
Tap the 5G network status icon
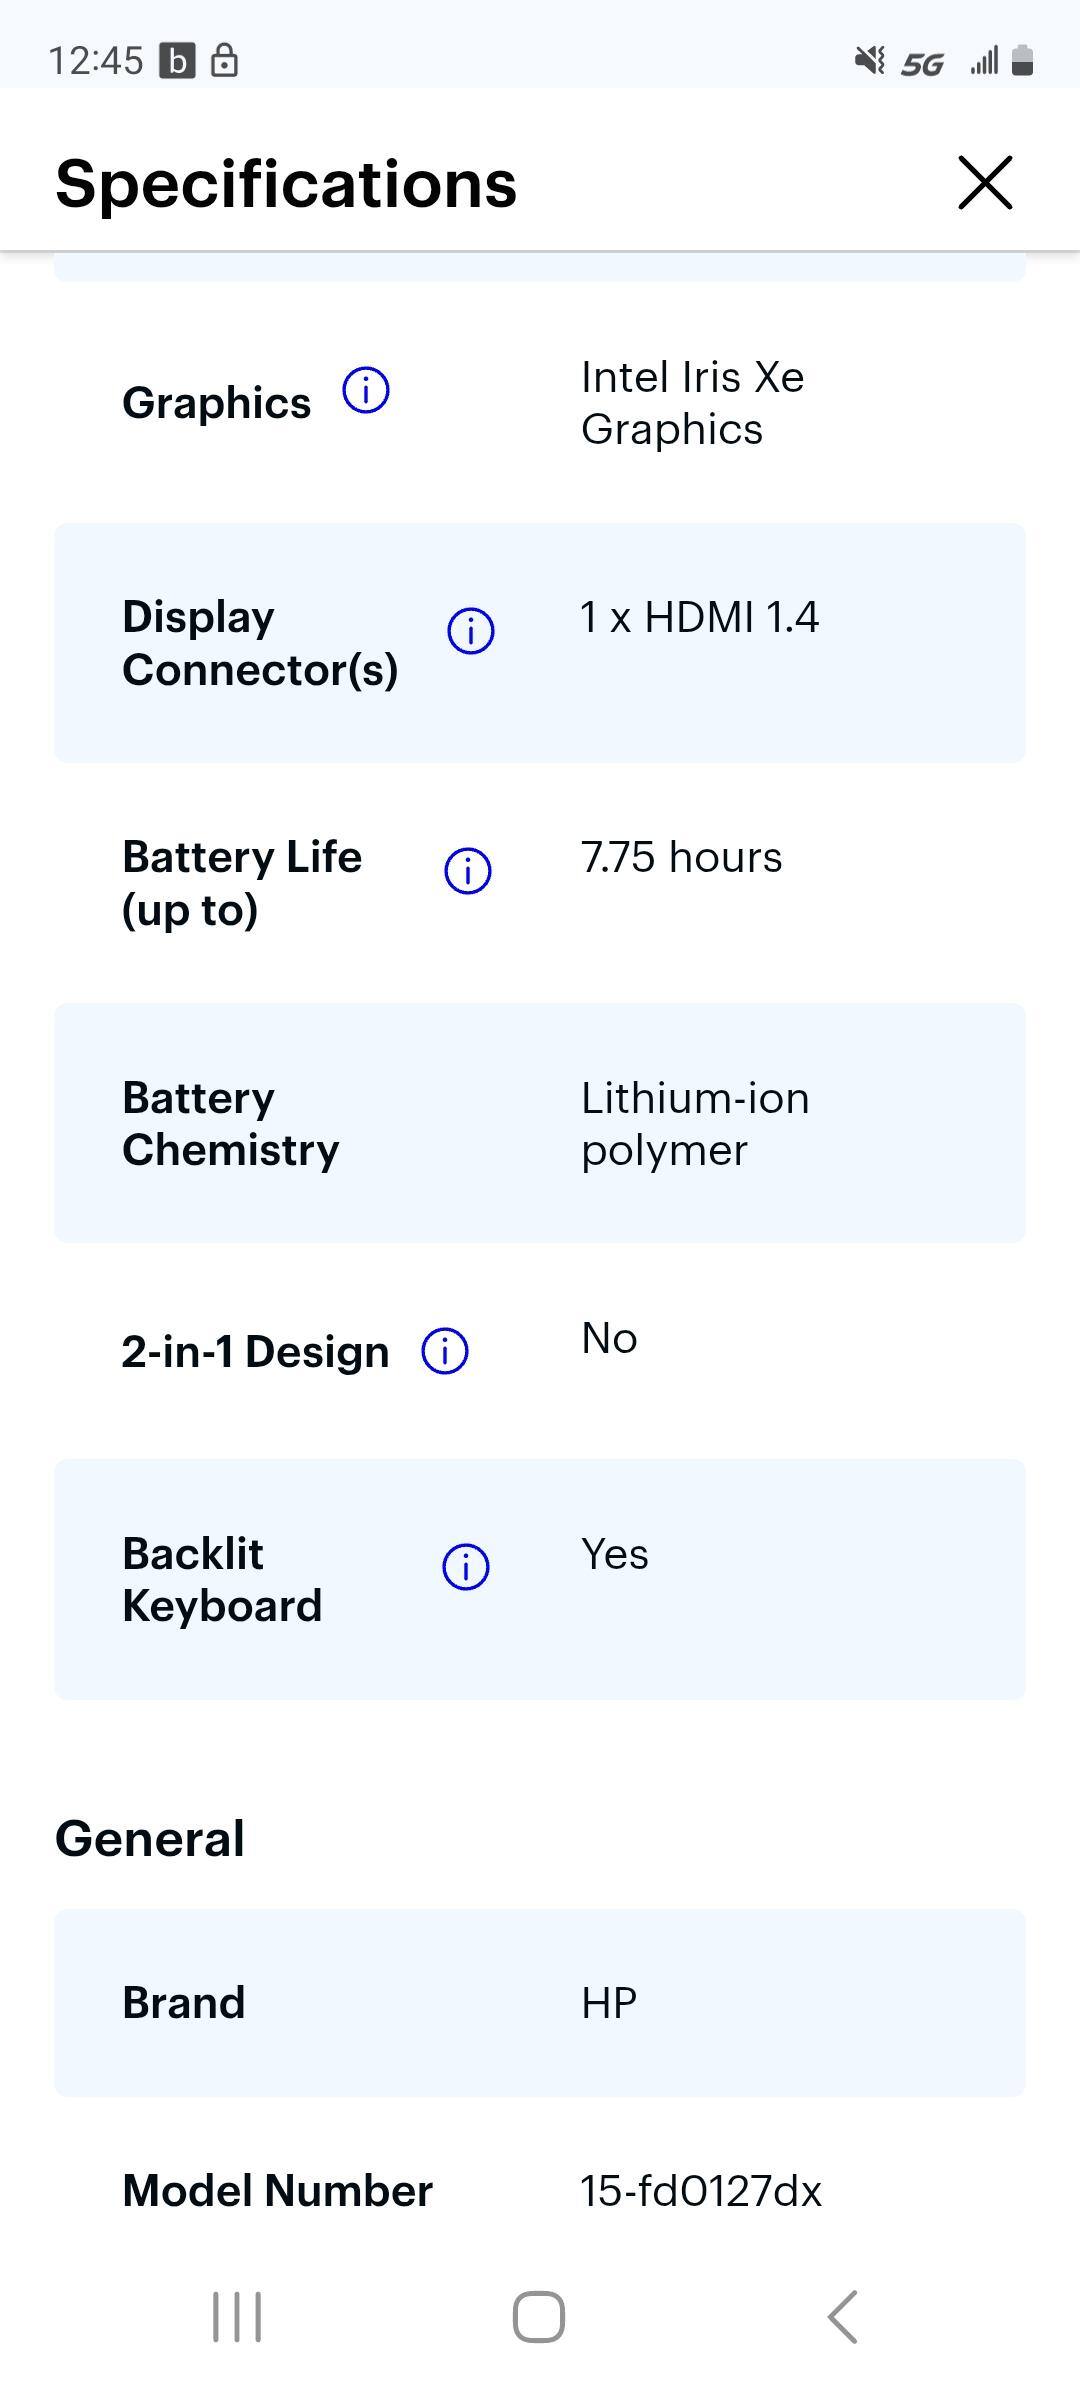921,64
